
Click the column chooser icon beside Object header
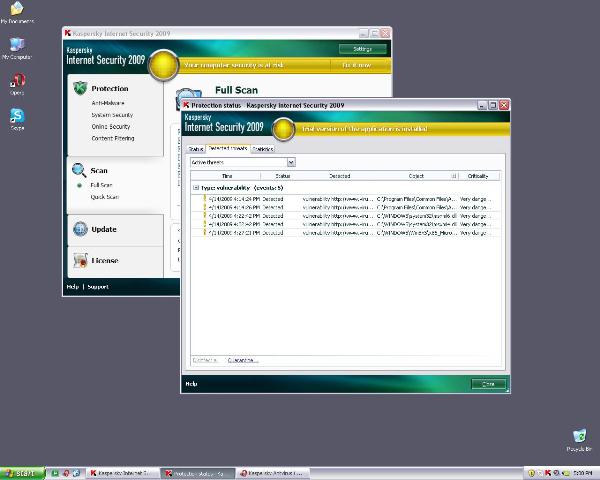[454, 176]
